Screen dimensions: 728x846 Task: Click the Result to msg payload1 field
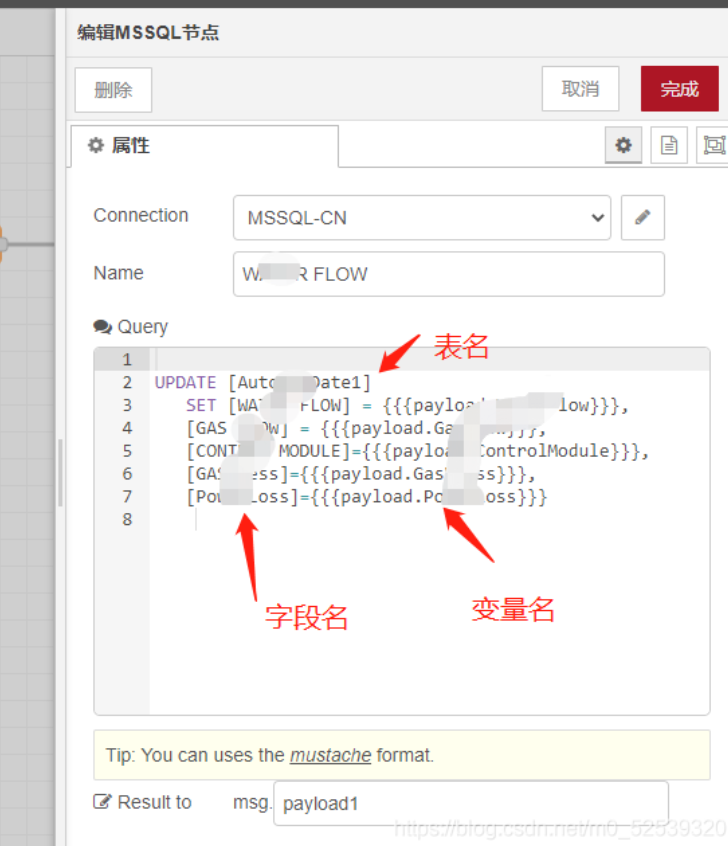tap(471, 803)
